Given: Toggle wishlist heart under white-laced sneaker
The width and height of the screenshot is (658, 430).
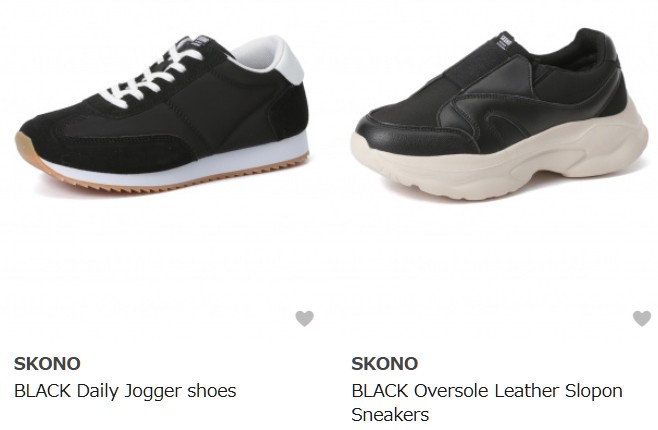Looking at the screenshot, I should click(x=304, y=318).
